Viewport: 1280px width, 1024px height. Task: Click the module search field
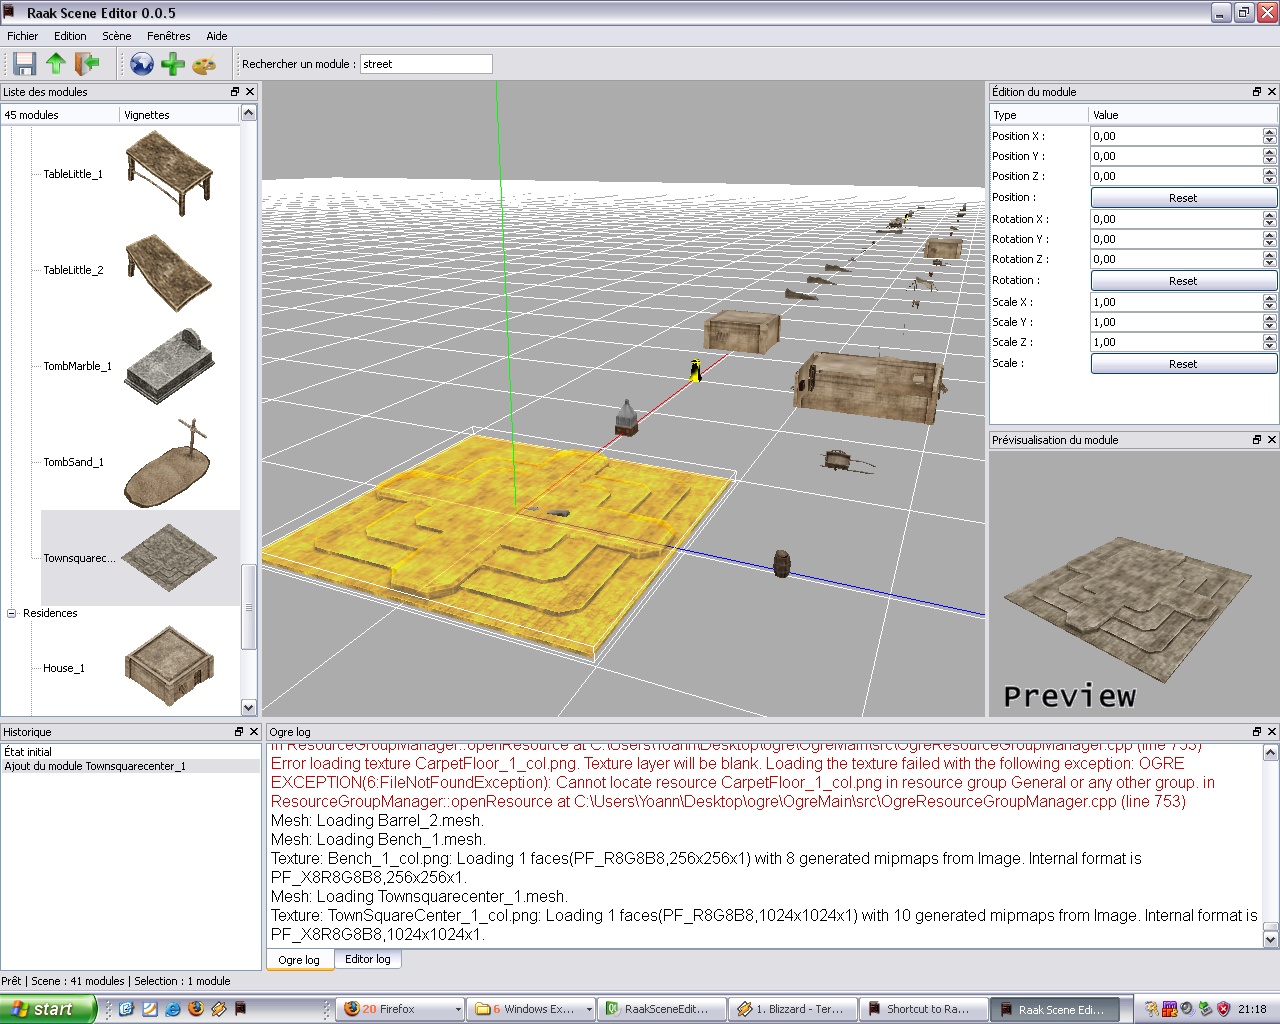(426, 64)
